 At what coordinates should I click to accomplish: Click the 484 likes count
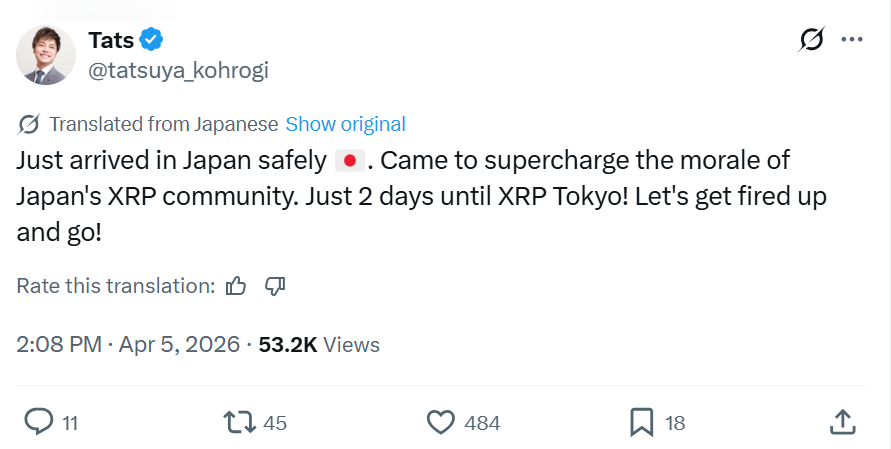coord(482,423)
